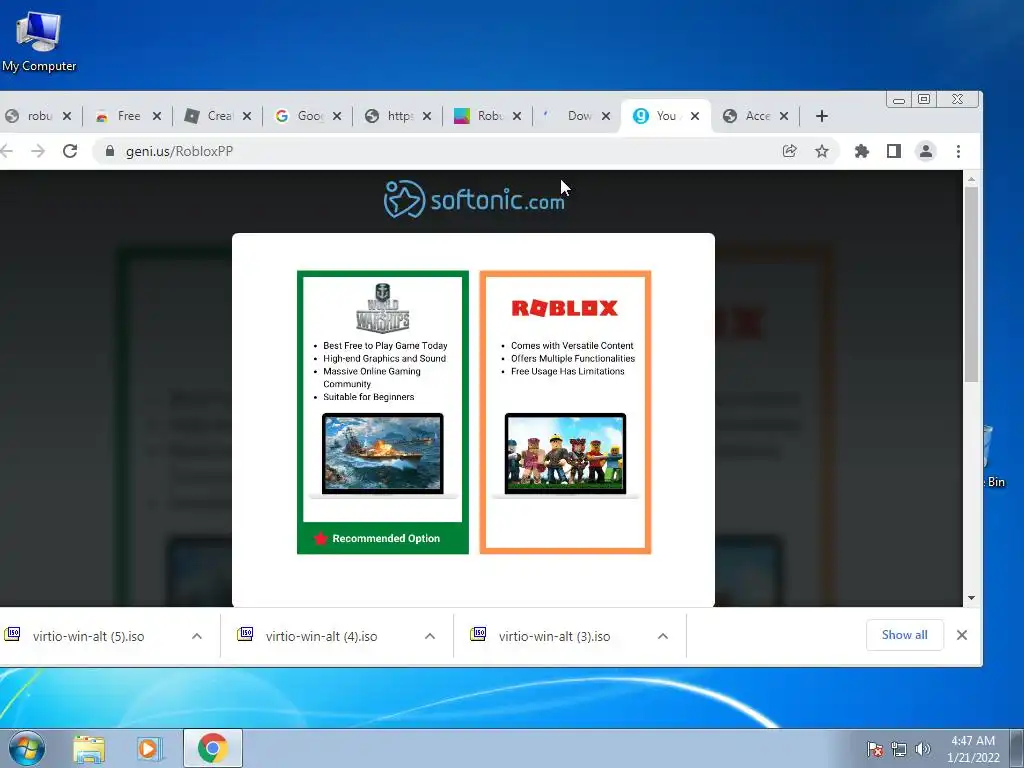
Task: Close the 'Goog' tab
Action: (x=337, y=116)
